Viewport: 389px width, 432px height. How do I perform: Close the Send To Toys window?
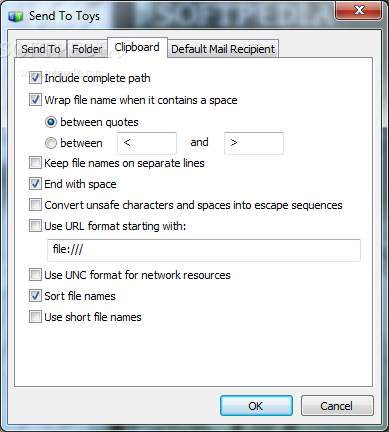[x=359, y=10]
